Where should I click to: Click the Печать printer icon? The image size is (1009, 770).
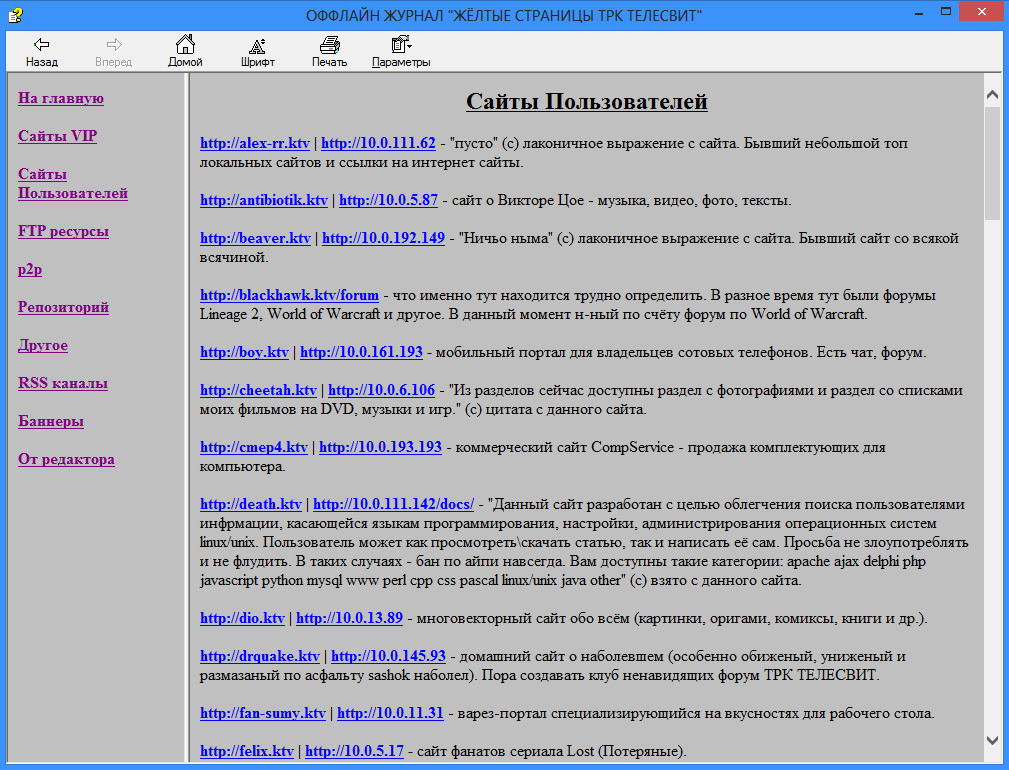point(329,45)
